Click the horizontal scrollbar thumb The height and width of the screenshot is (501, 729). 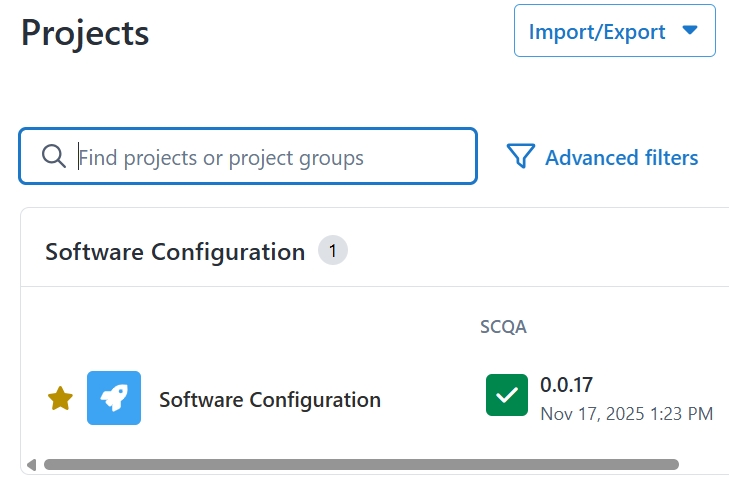(360, 464)
